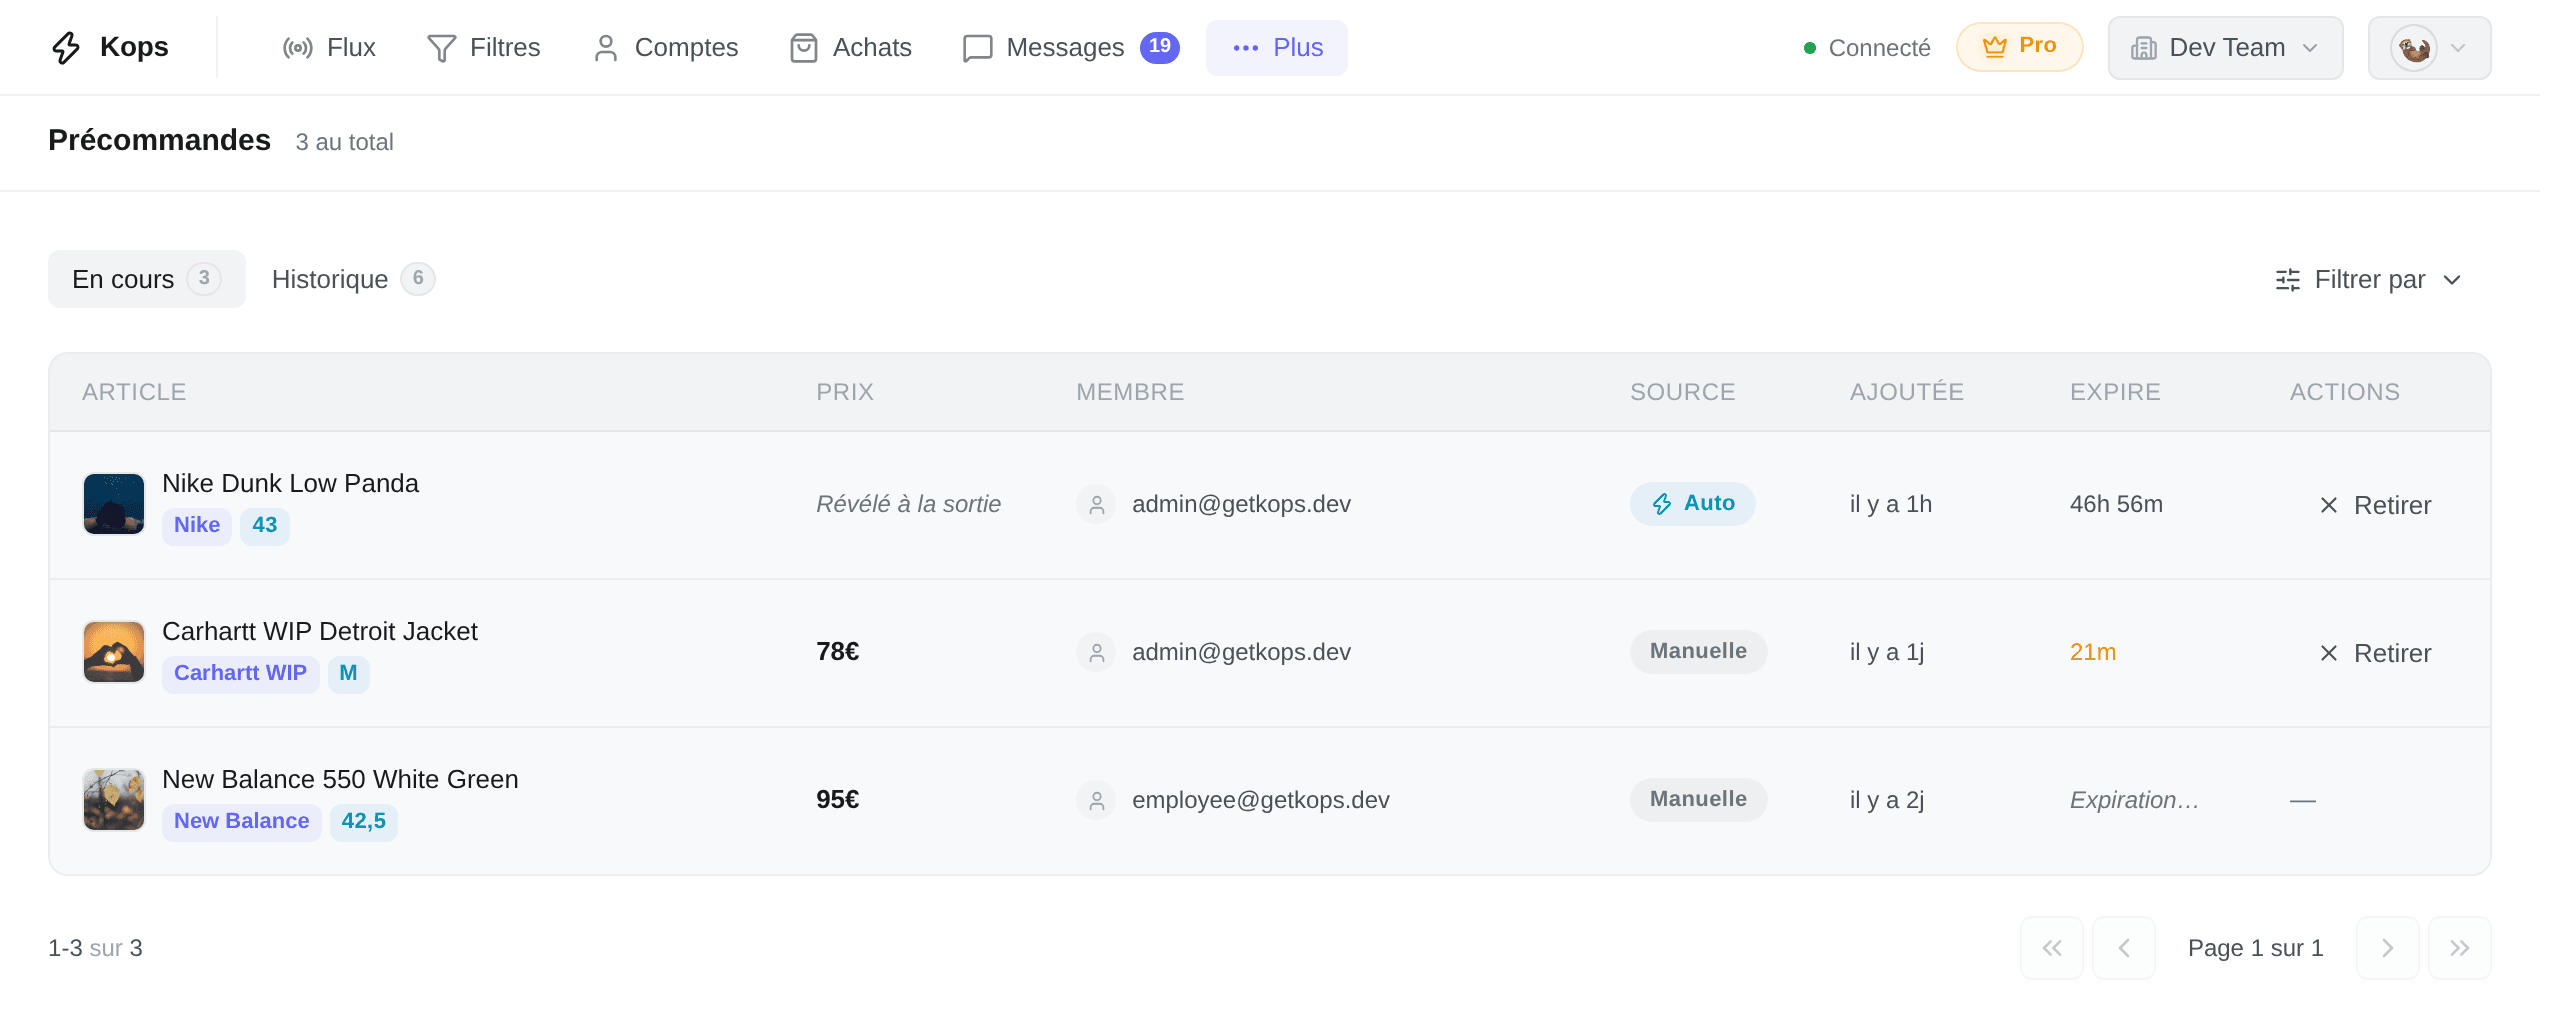The image size is (2560, 1030).
Task: Open the Plus more menu
Action: [1277, 47]
